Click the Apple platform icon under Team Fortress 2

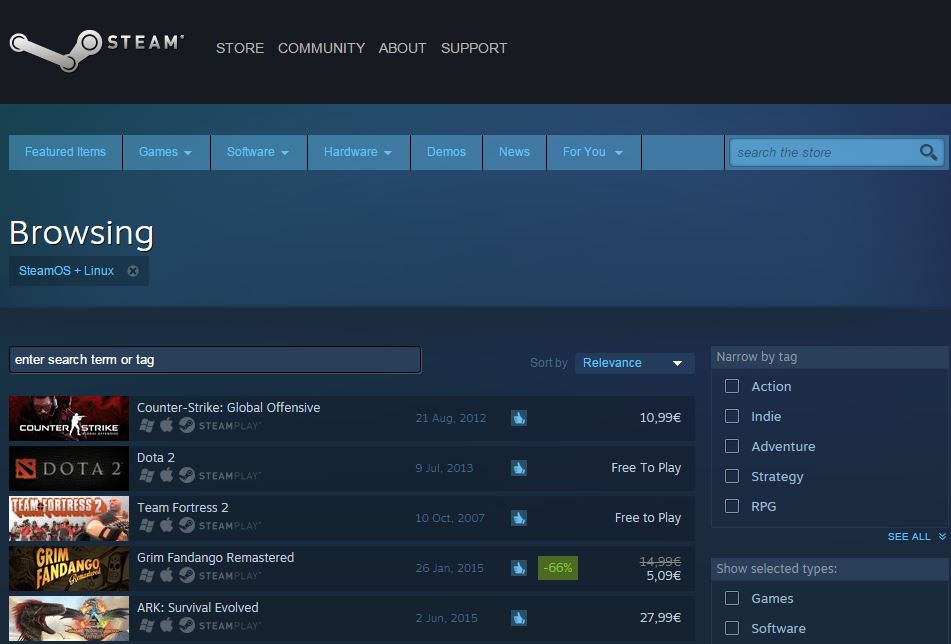pos(166,525)
